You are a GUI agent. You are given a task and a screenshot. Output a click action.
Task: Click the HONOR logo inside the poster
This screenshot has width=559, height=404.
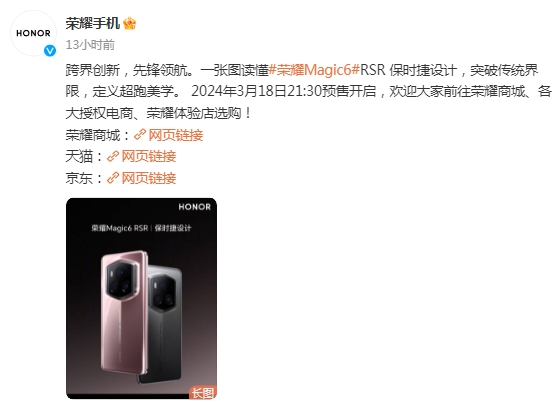point(195,207)
